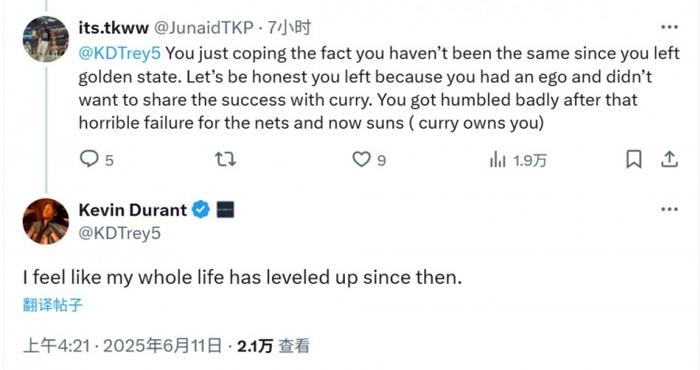Retweet the its.tkww post
The image size is (700, 370).
pos(225,159)
